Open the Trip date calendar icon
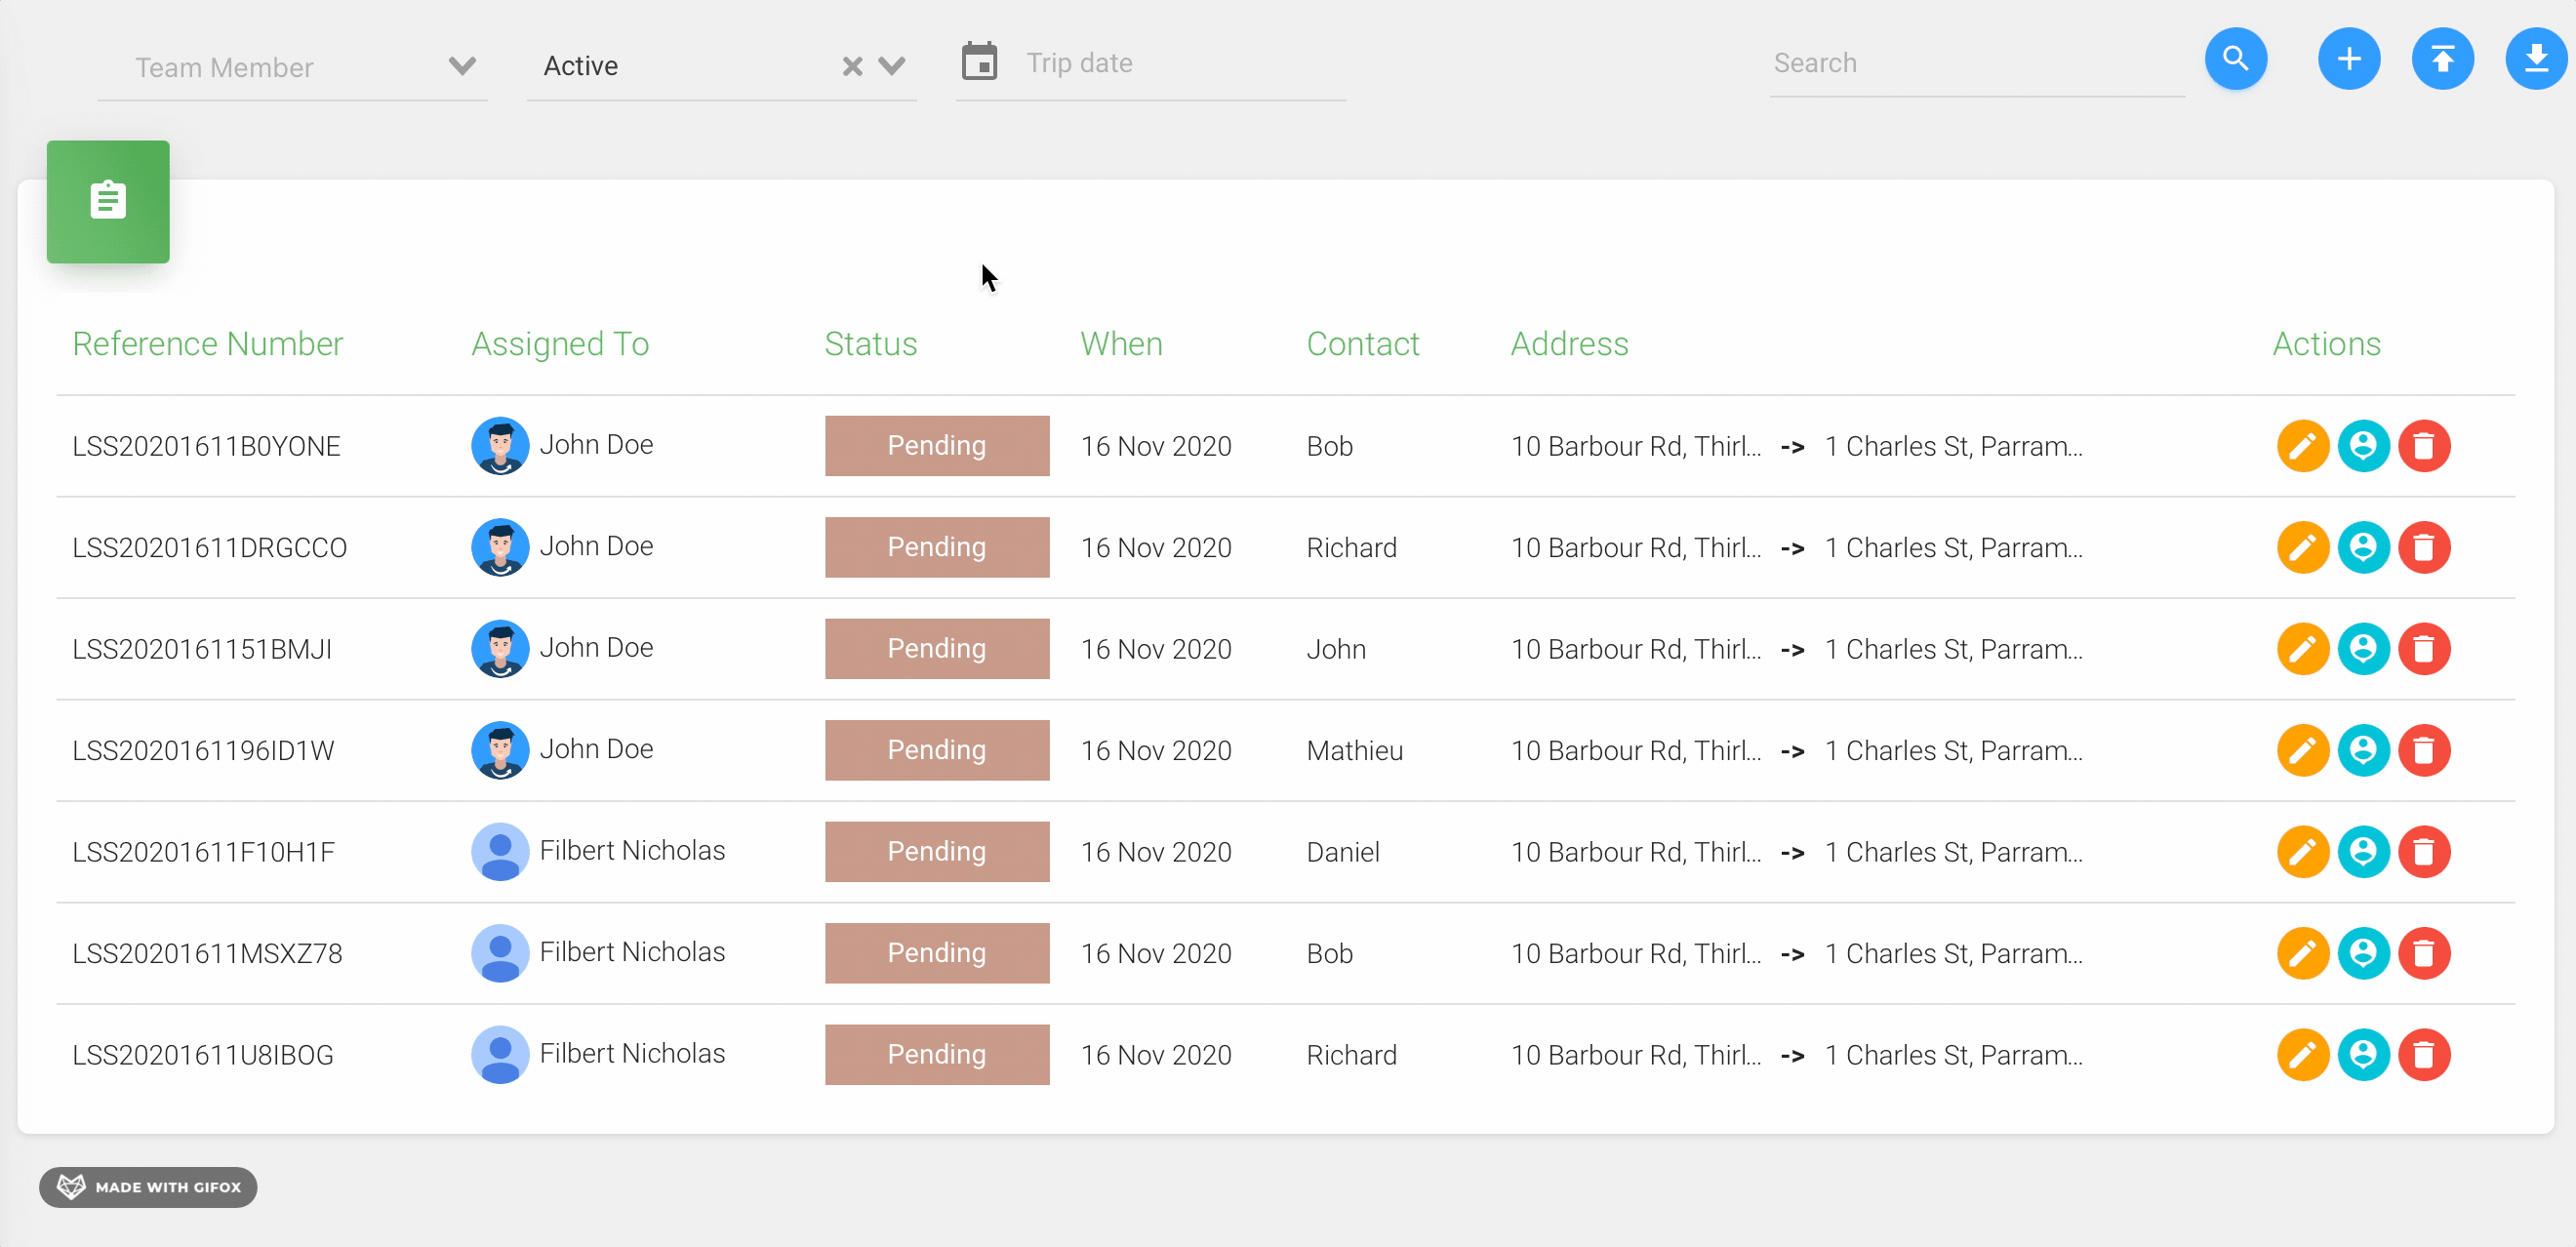This screenshot has height=1247, width=2576. point(979,62)
